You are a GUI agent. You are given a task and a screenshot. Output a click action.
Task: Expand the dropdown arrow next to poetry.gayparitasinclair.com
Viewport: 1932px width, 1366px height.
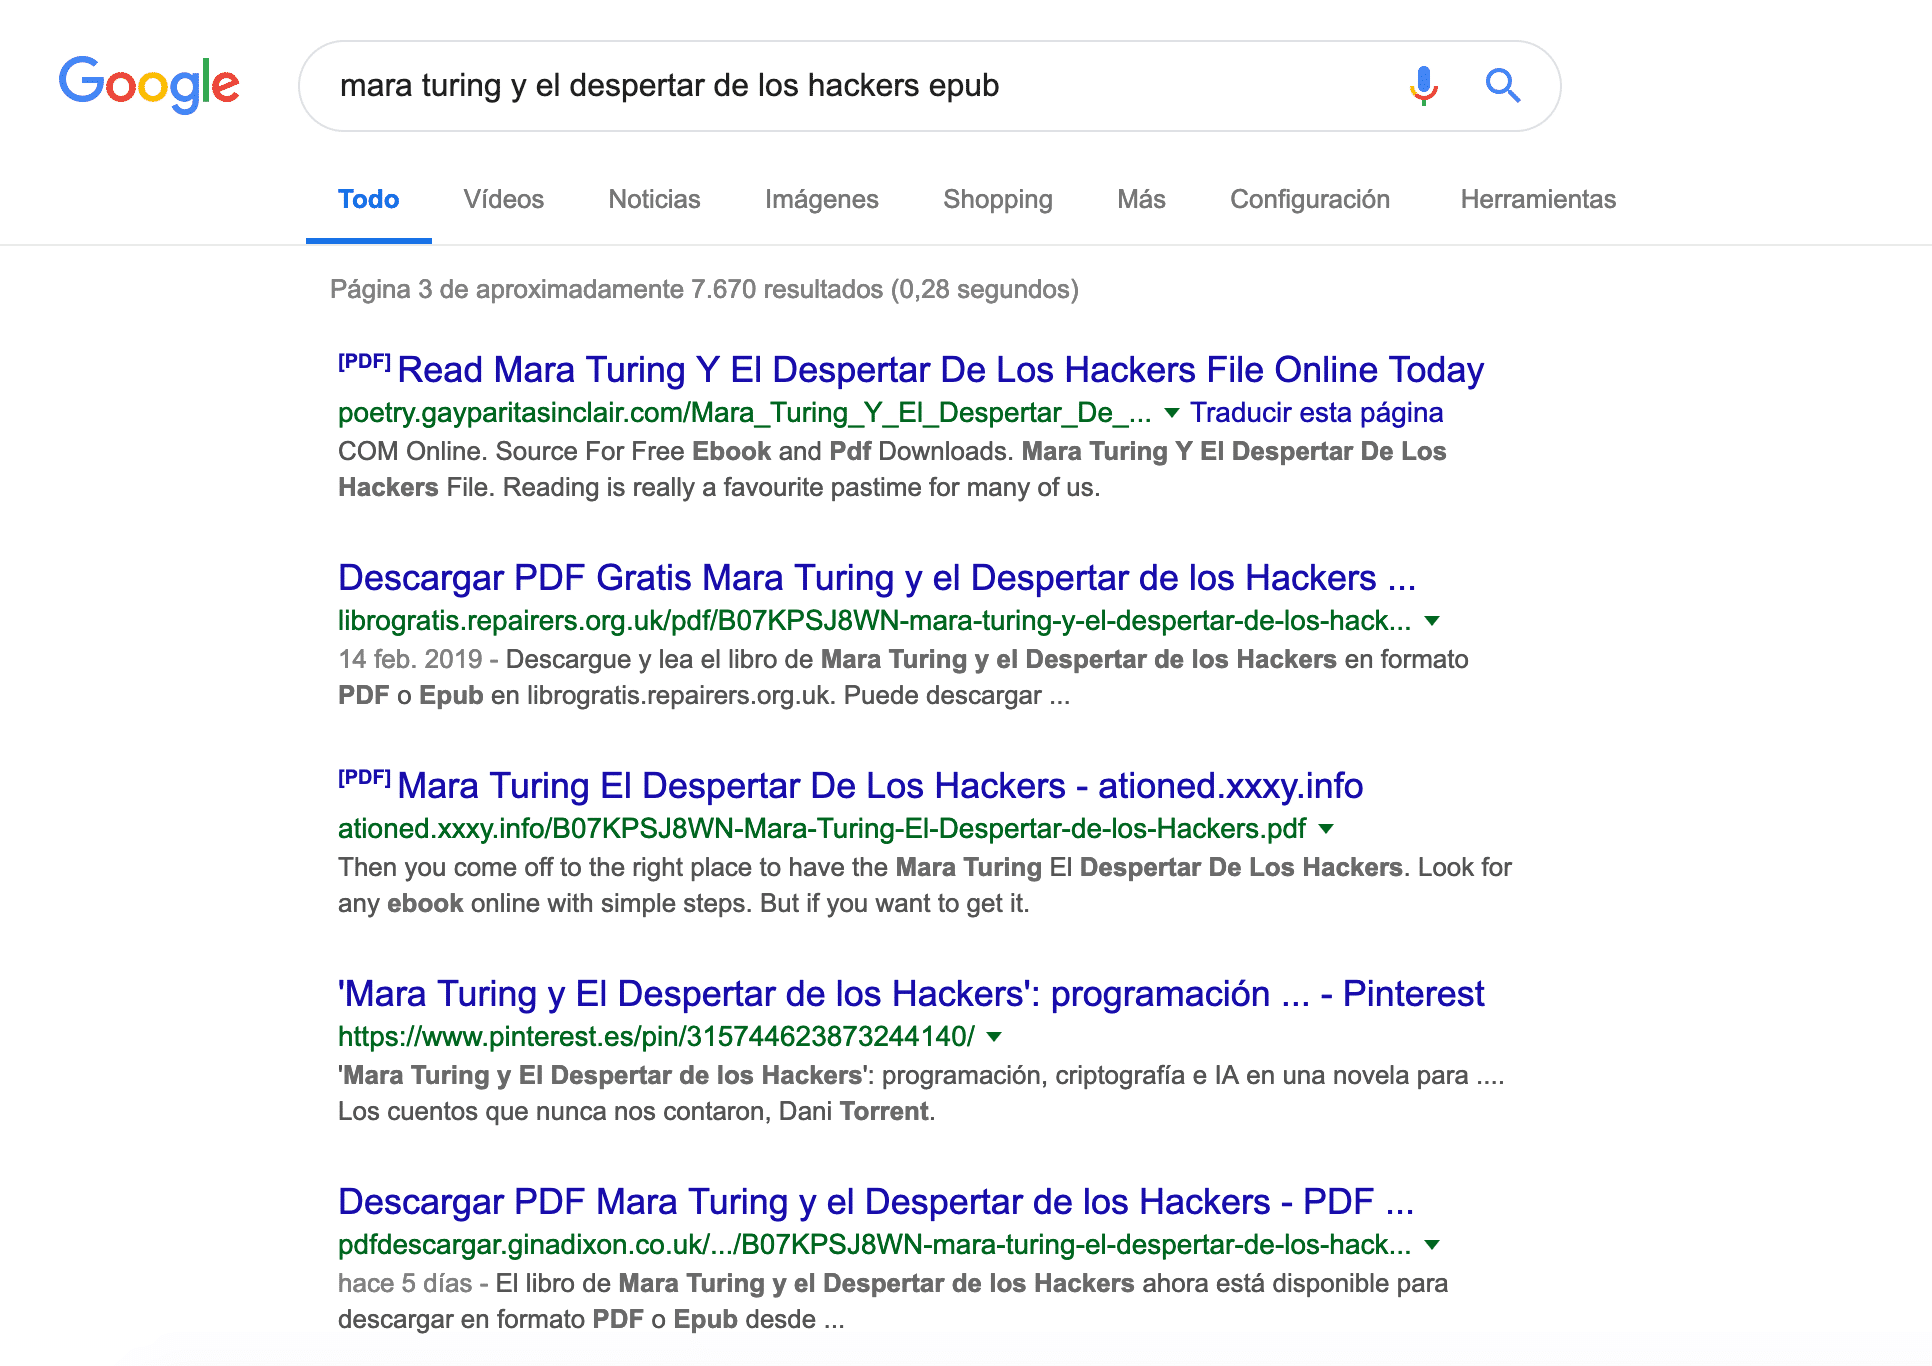(x=1172, y=413)
